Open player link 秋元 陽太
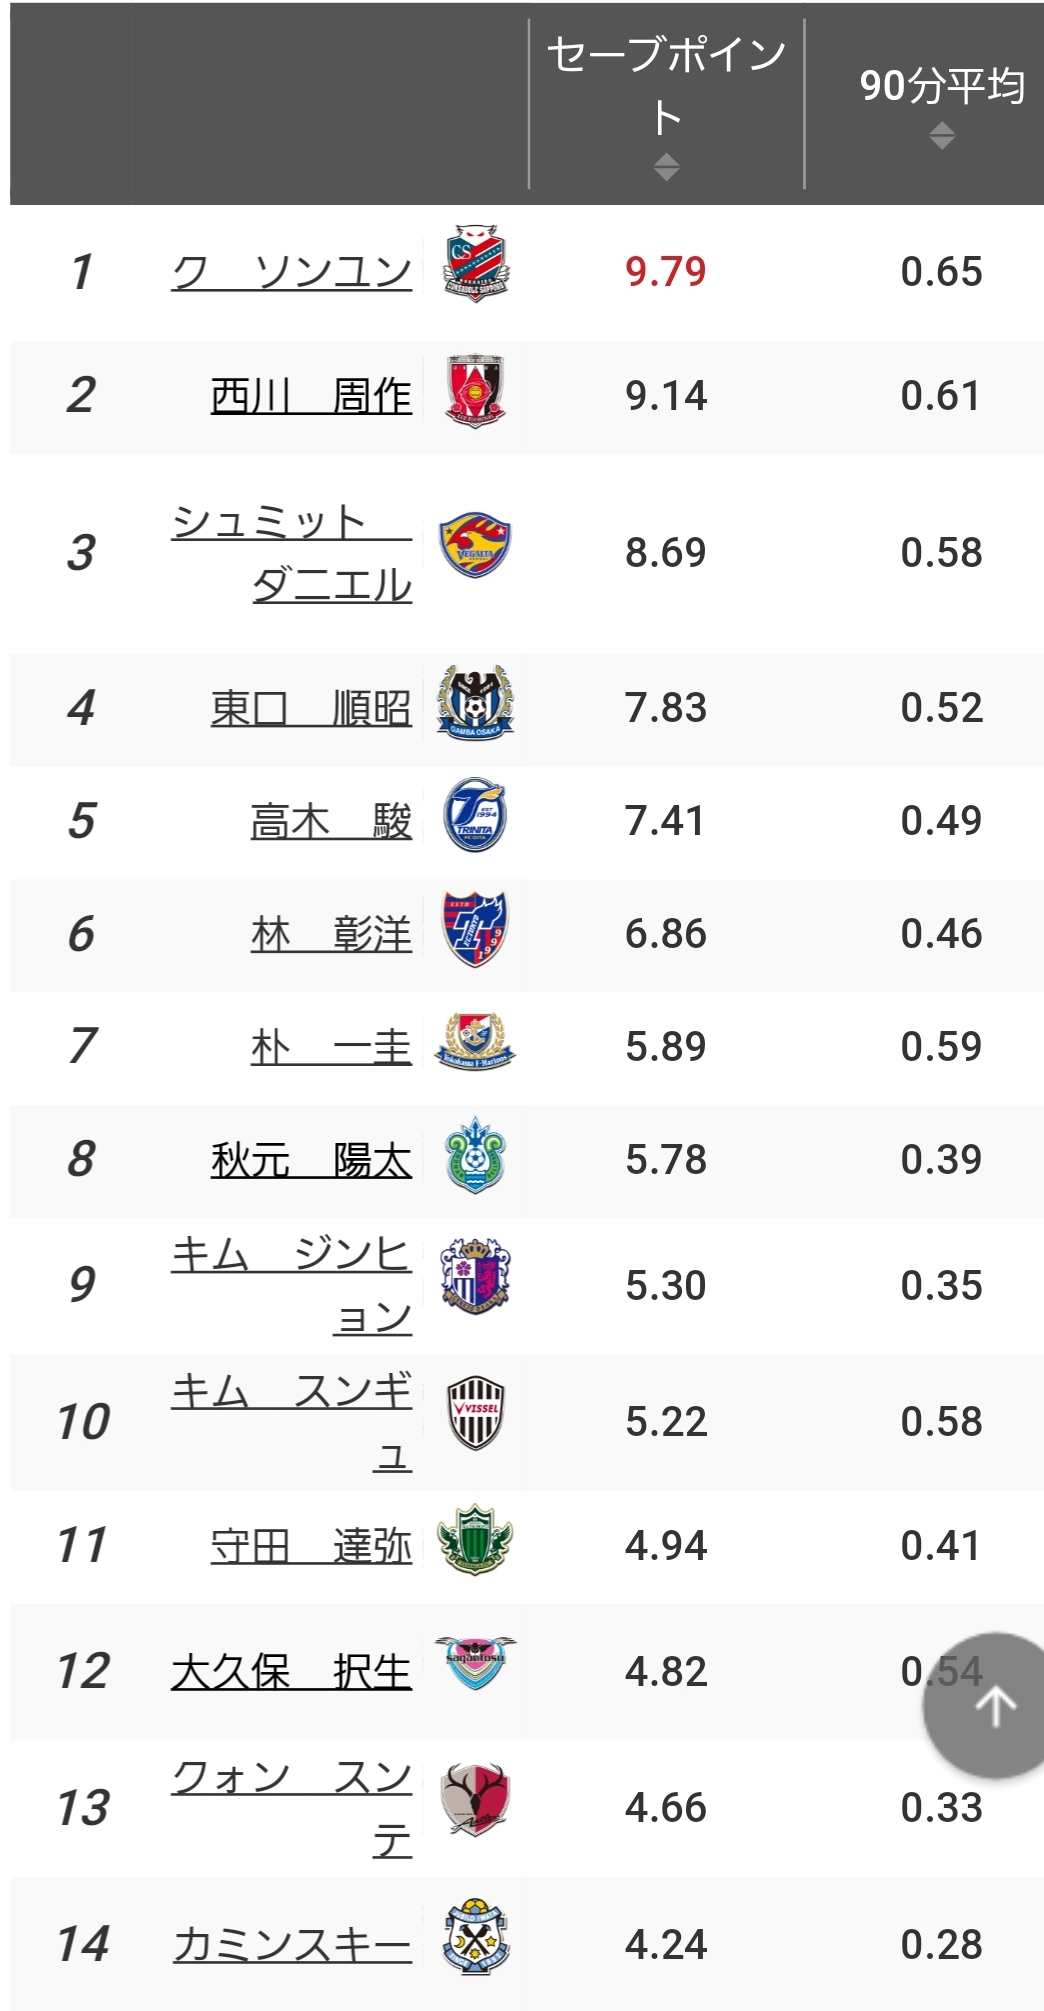The height and width of the screenshot is (2011, 1044). coord(311,1160)
